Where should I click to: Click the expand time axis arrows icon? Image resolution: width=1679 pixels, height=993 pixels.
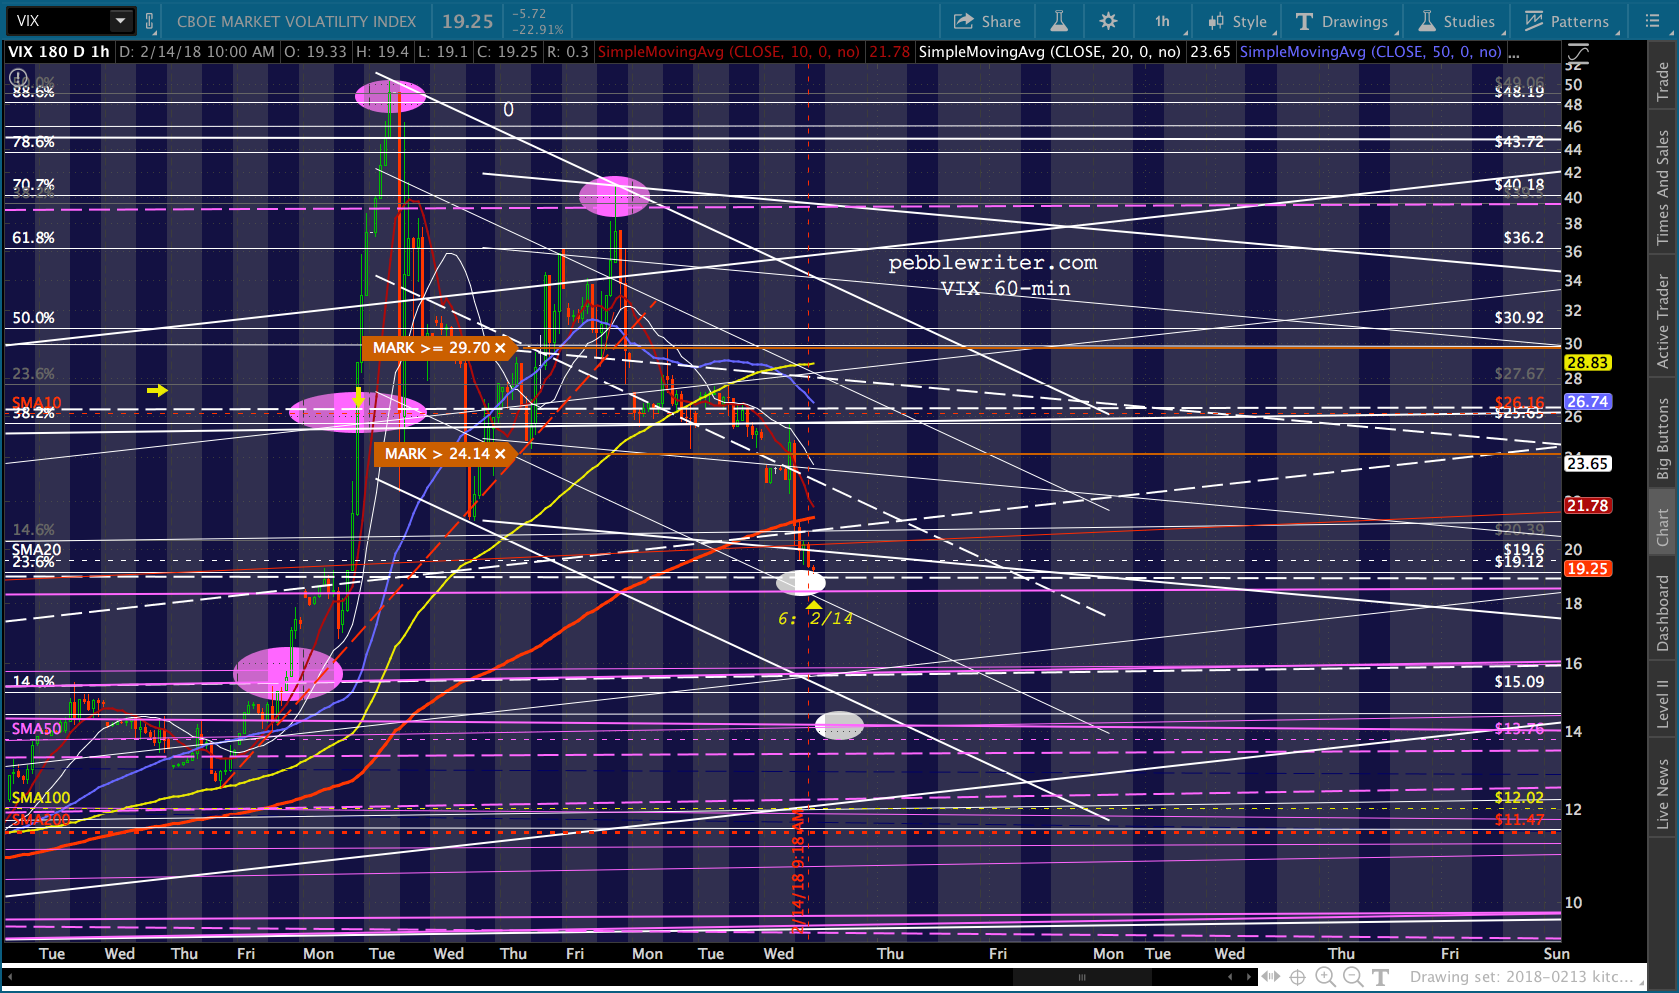(1270, 977)
